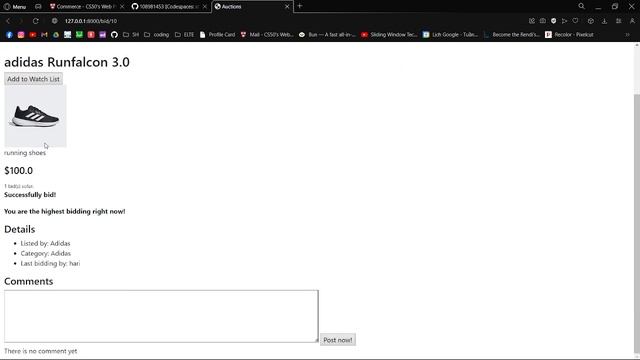Open Facebook bookmark icon
Image resolution: width=640 pixels, height=360 pixels.
(x=9, y=35)
